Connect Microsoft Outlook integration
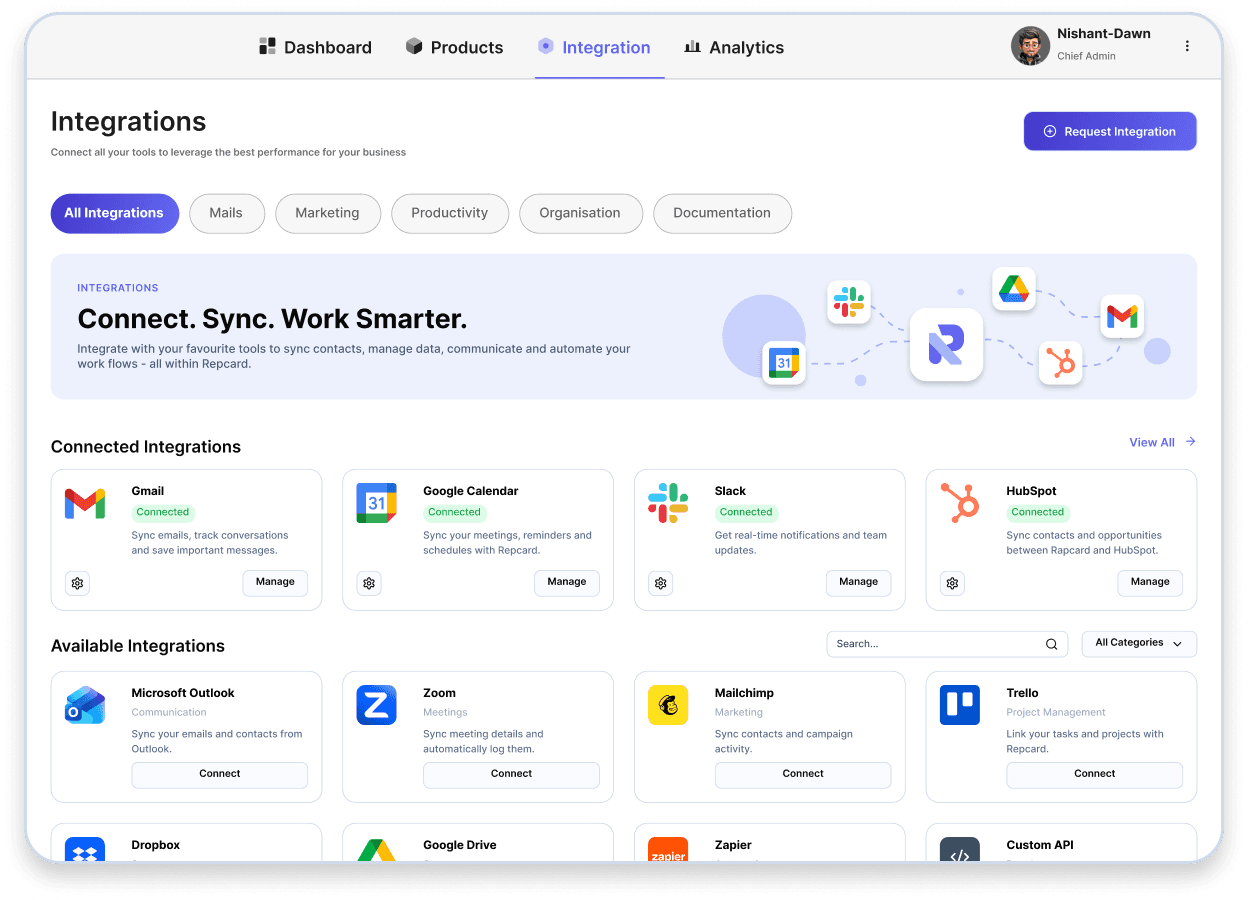 pyautogui.click(x=220, y=775)
